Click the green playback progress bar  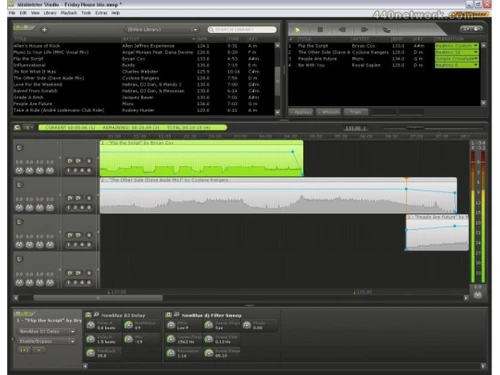133,127
